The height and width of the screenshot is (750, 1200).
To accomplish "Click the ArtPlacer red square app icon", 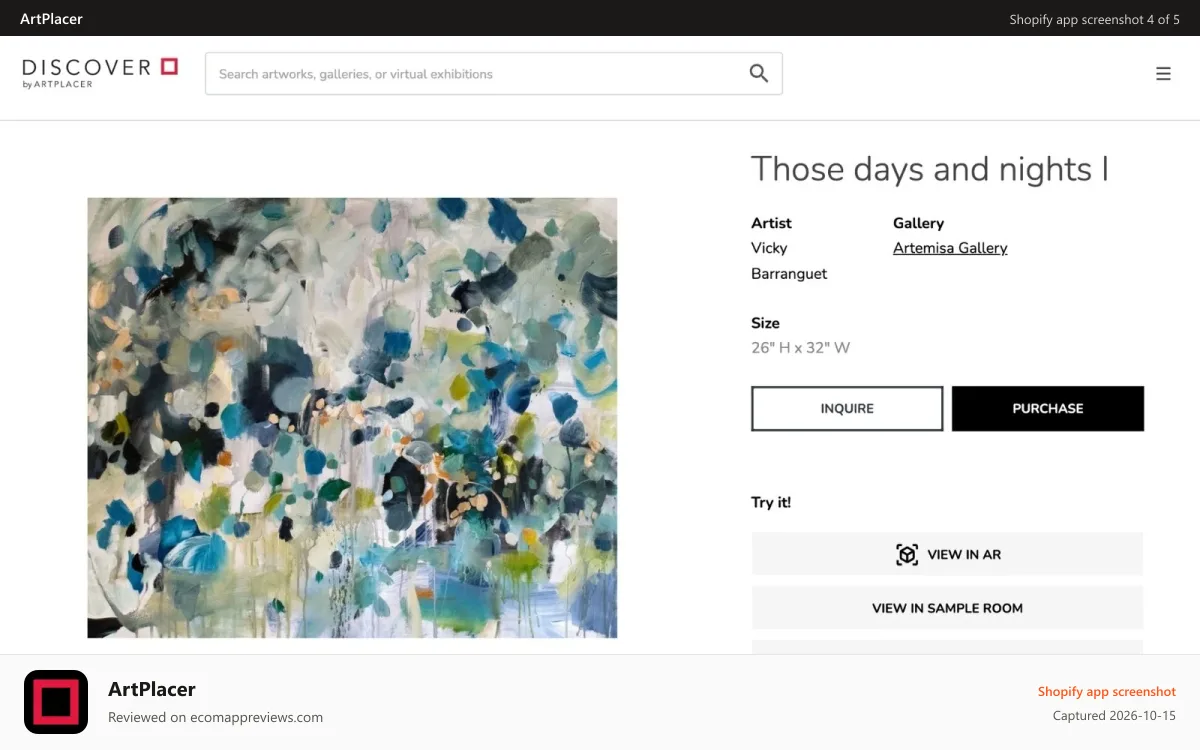I will (x=56, y=702).
